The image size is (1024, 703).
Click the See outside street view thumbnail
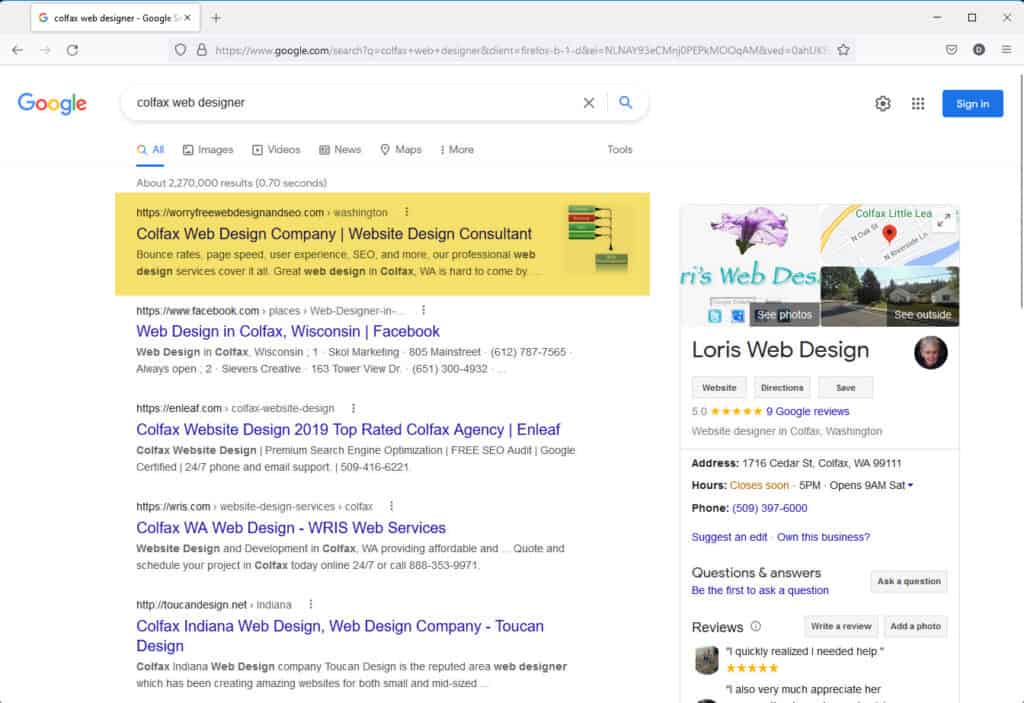click(x=889, y=296)
